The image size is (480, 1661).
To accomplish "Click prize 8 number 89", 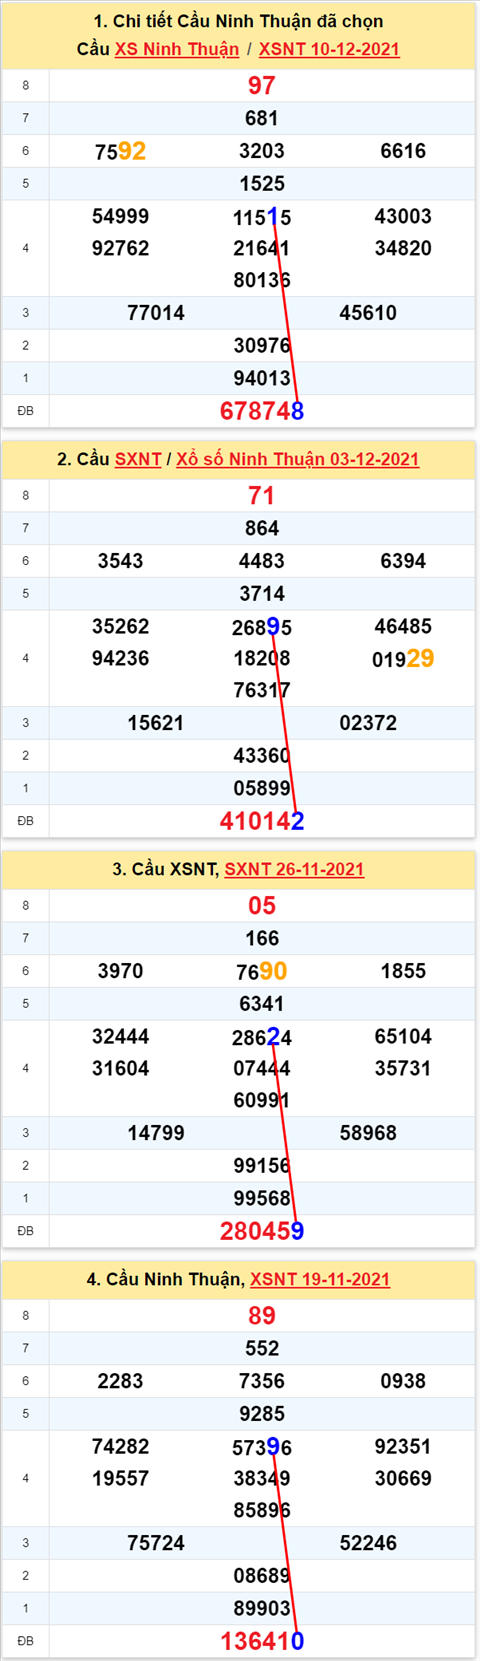I will point(262,1316).
